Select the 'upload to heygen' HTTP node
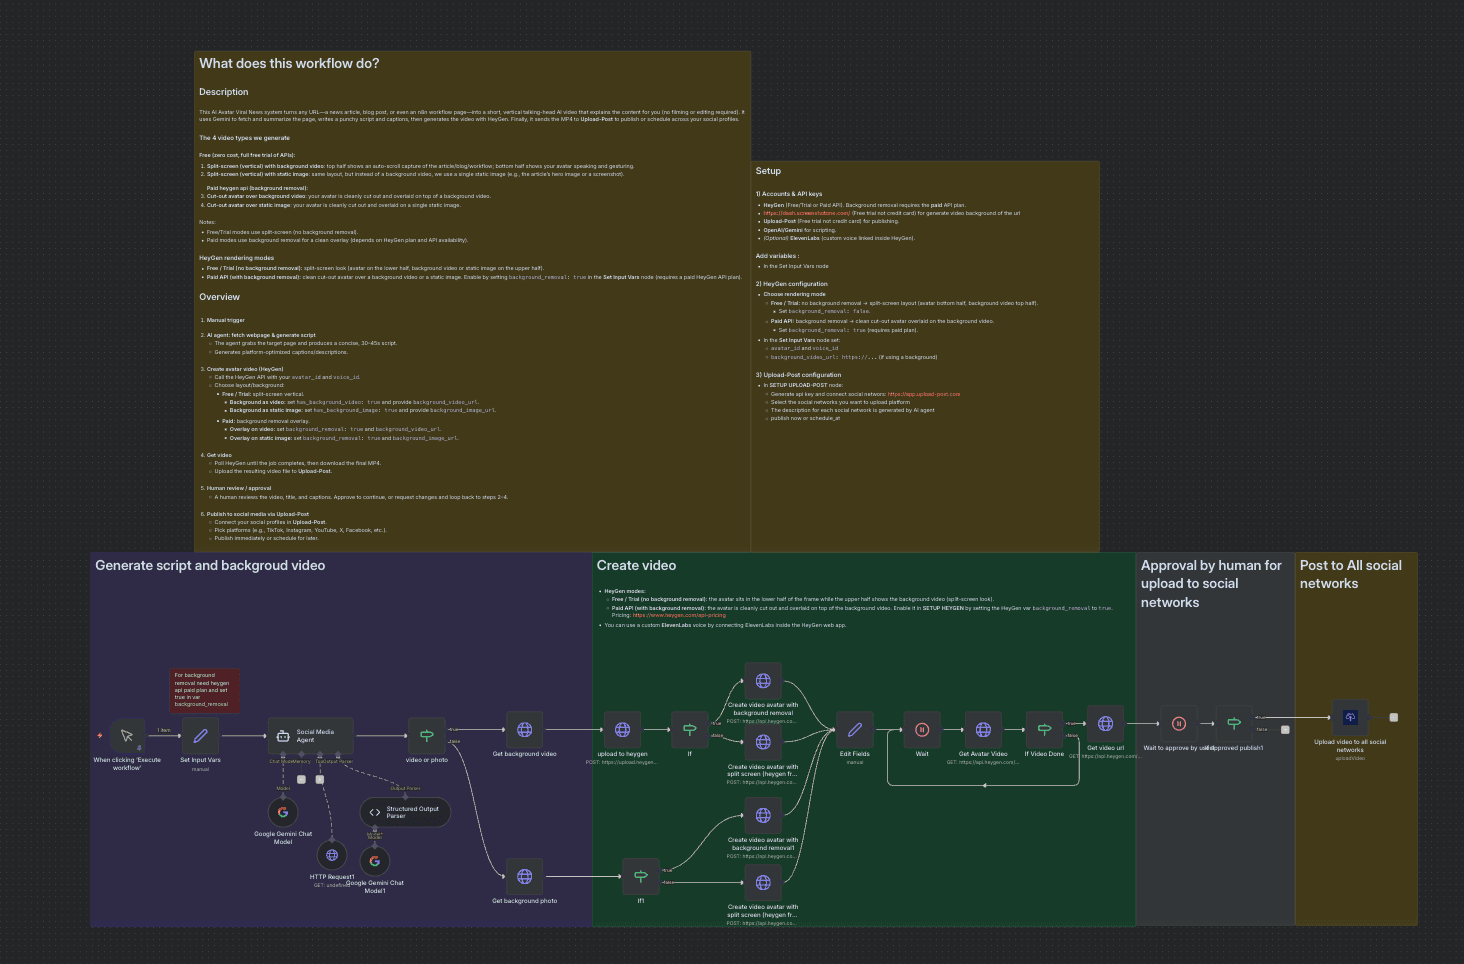Image resolution: width=1464 pixels, height=964 pixels. (x=622, y=730)
